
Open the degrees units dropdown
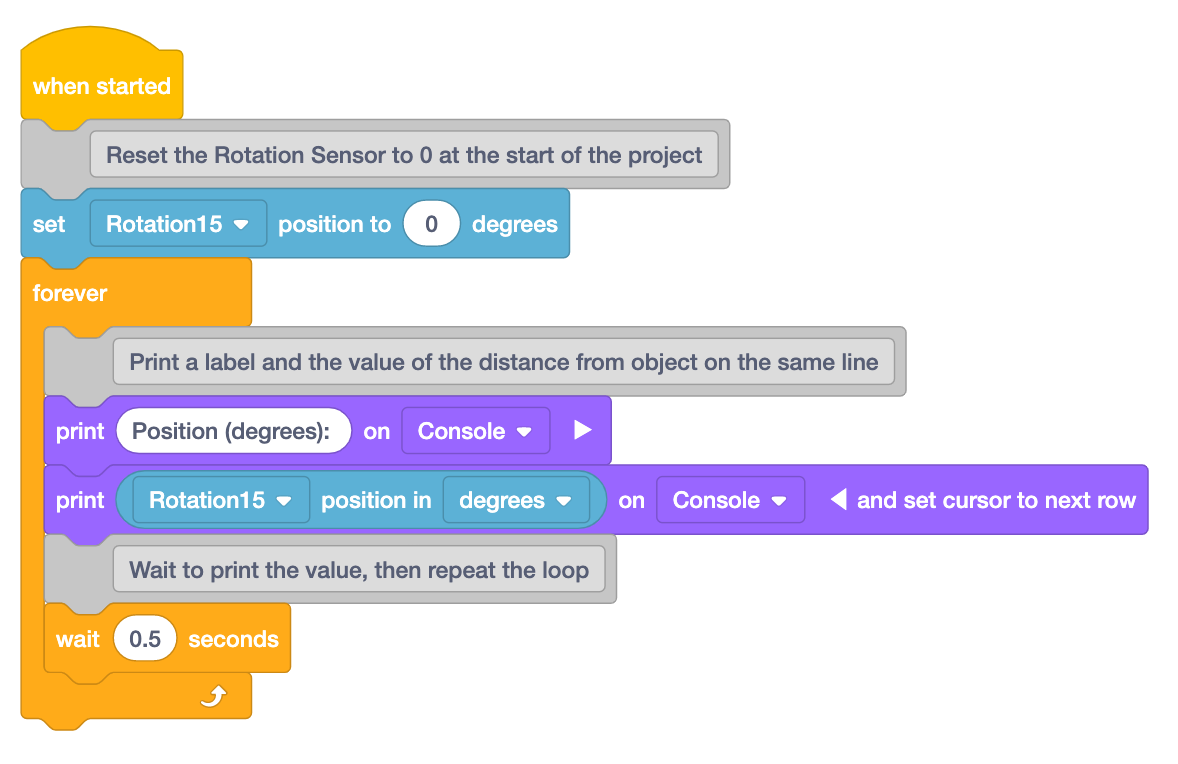(x=516, y=499)
